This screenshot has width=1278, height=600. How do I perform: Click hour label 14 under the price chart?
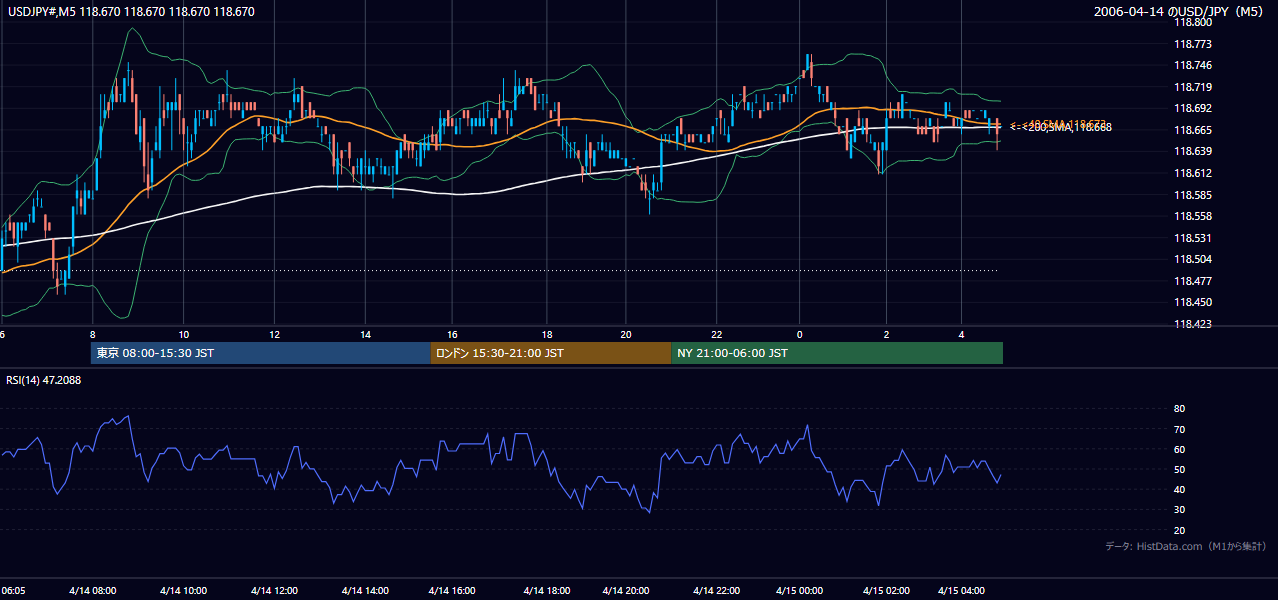pos(366,334)
